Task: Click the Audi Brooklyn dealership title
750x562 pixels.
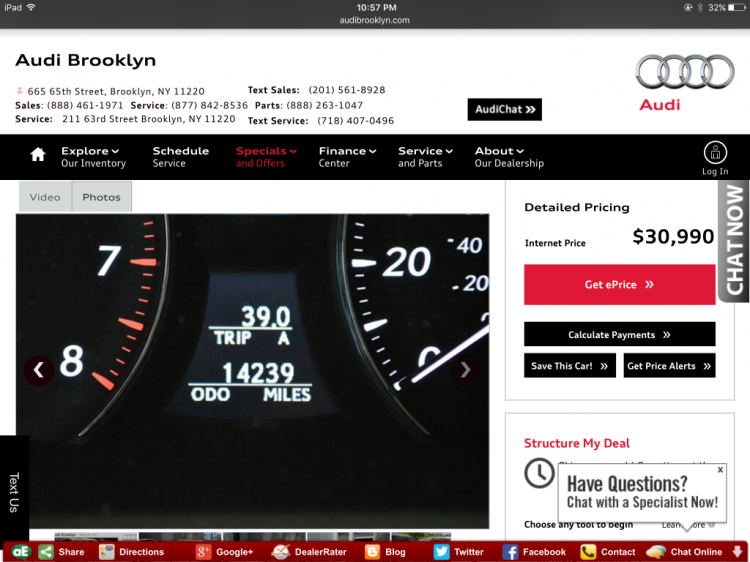Action: (x=86, y=60)
